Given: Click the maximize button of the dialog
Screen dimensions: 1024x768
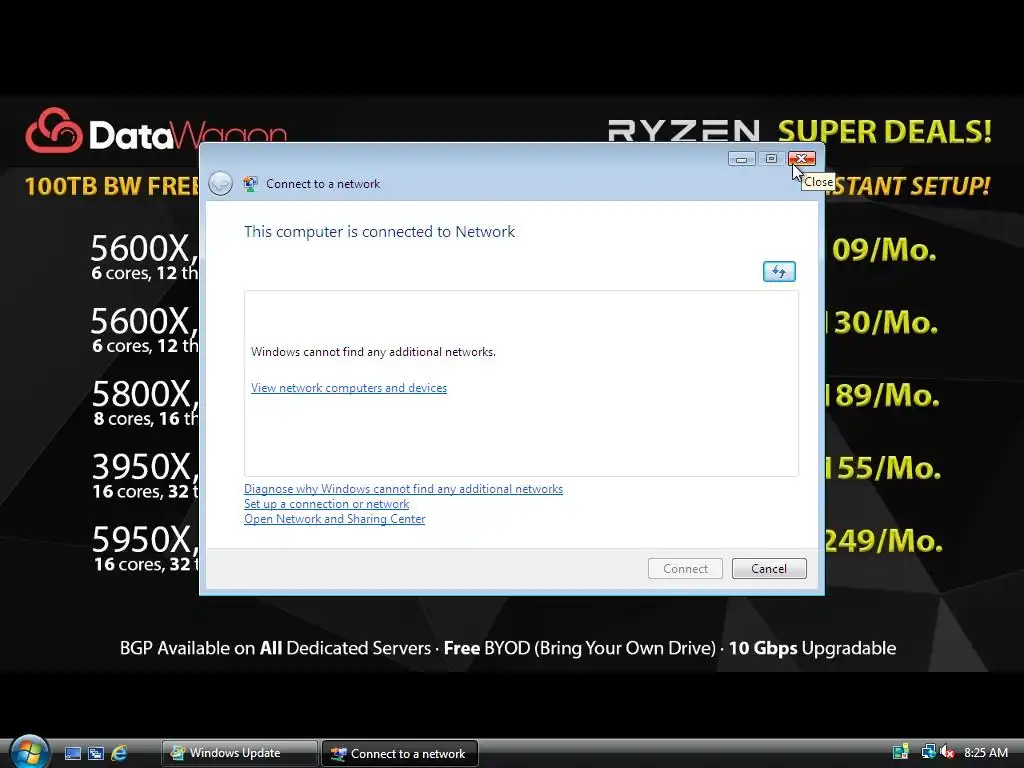Looking at the screenshot, I should [771, 159].
